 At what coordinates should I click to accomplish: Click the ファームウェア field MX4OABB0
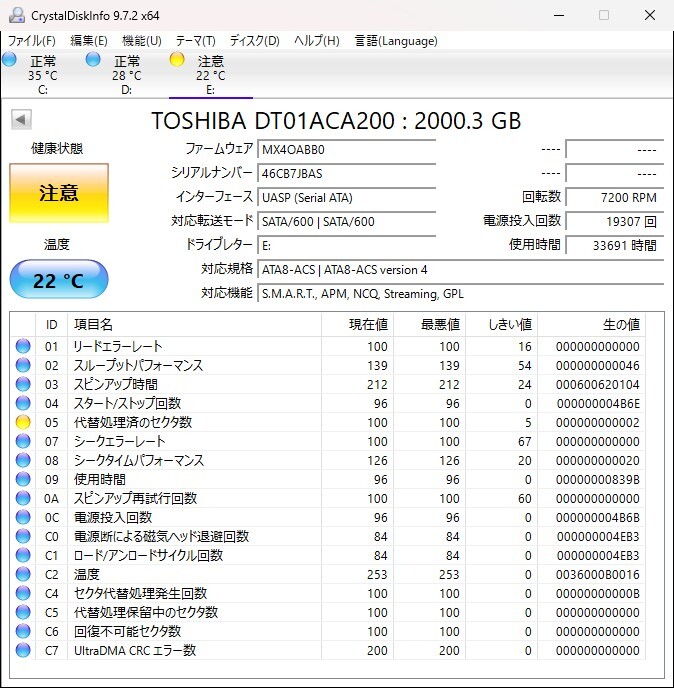coord(347,150)
